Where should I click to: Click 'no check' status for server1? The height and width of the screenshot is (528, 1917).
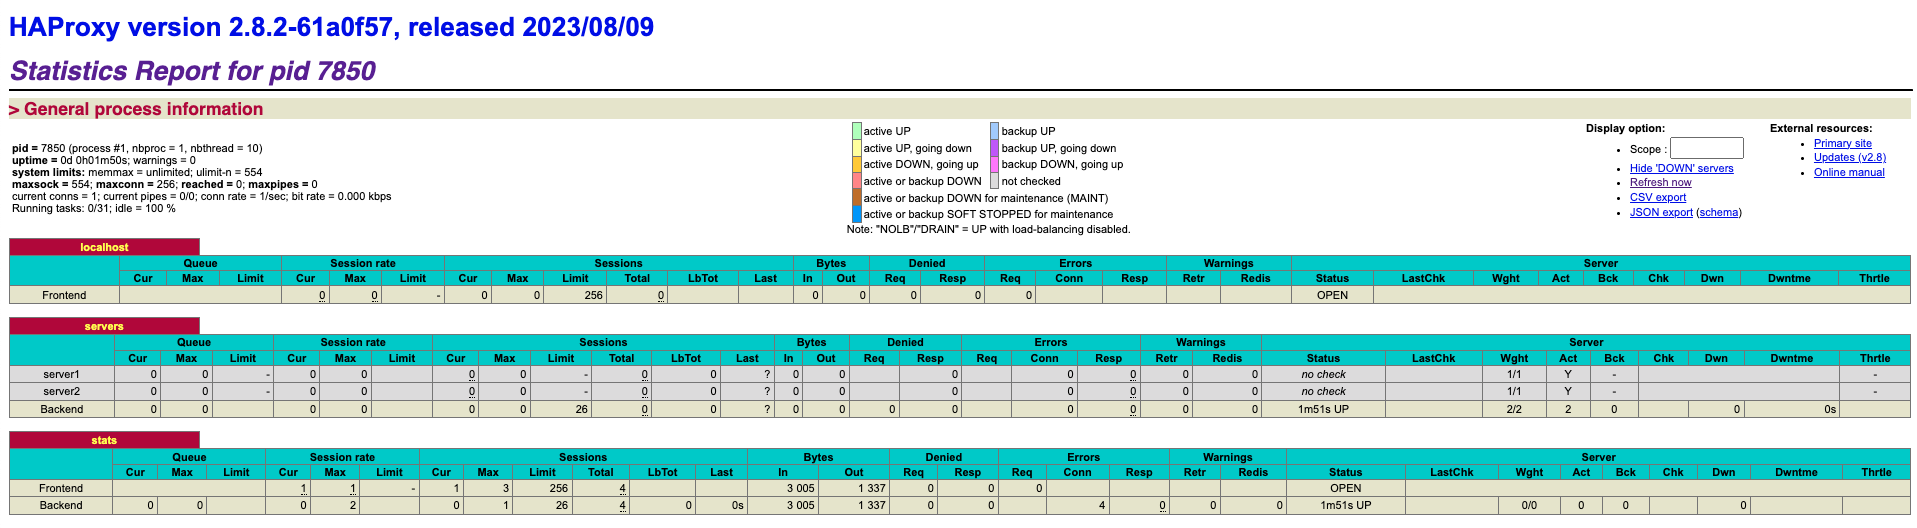1323,374
